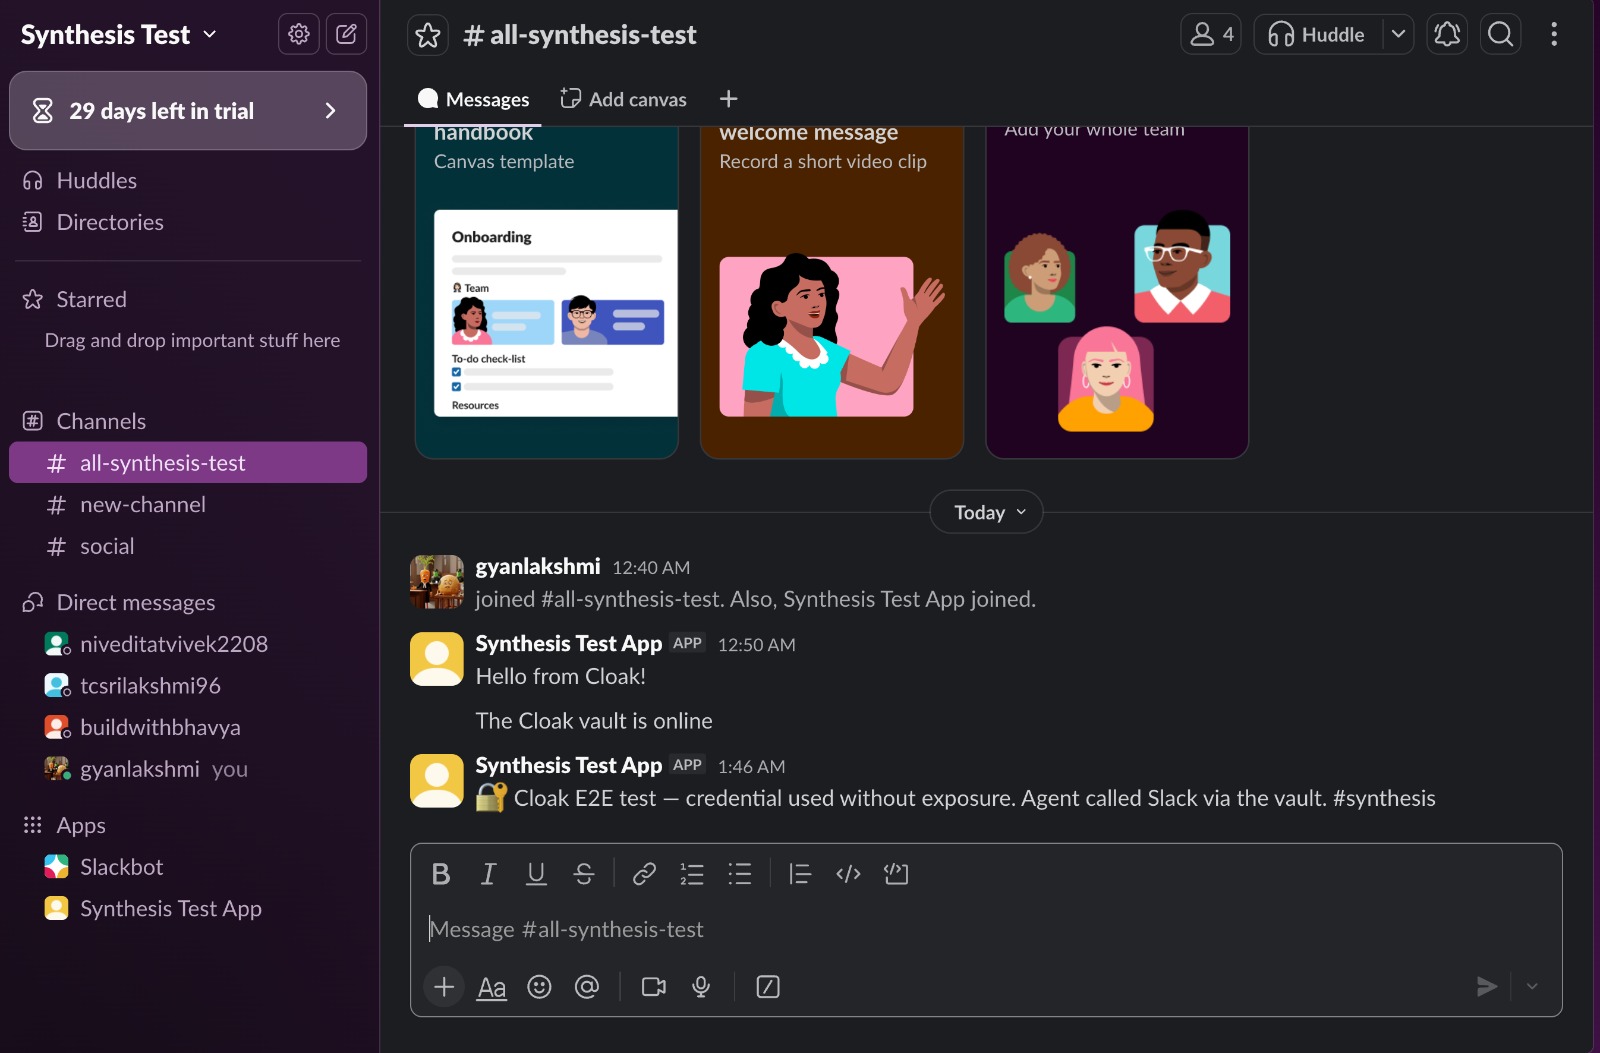This screenshot has width=1600, height=1053.
Task: Record a video clip
Action: coord(654,987)
